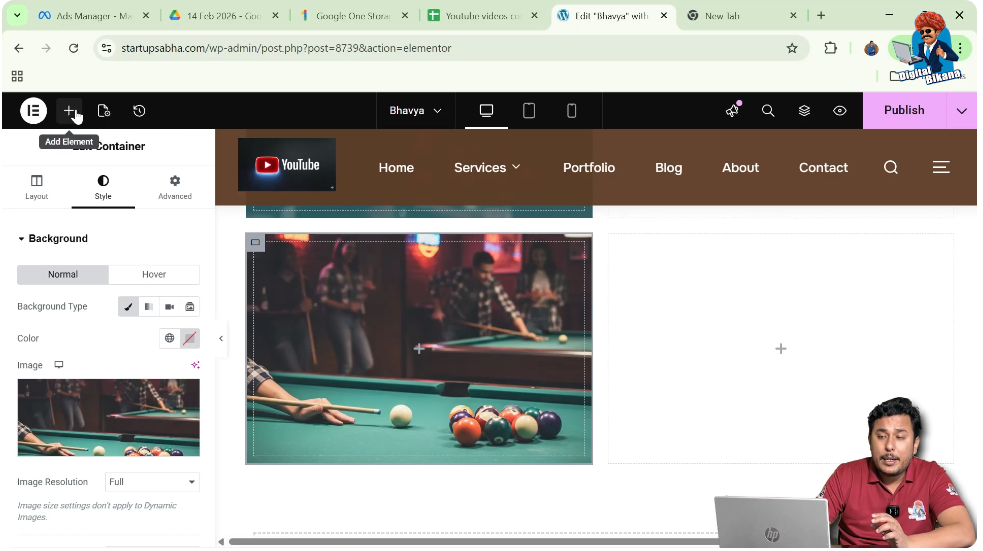The image size is (983, 551).
Task: Bookmark this page with the star
Action: pos(792,48)
